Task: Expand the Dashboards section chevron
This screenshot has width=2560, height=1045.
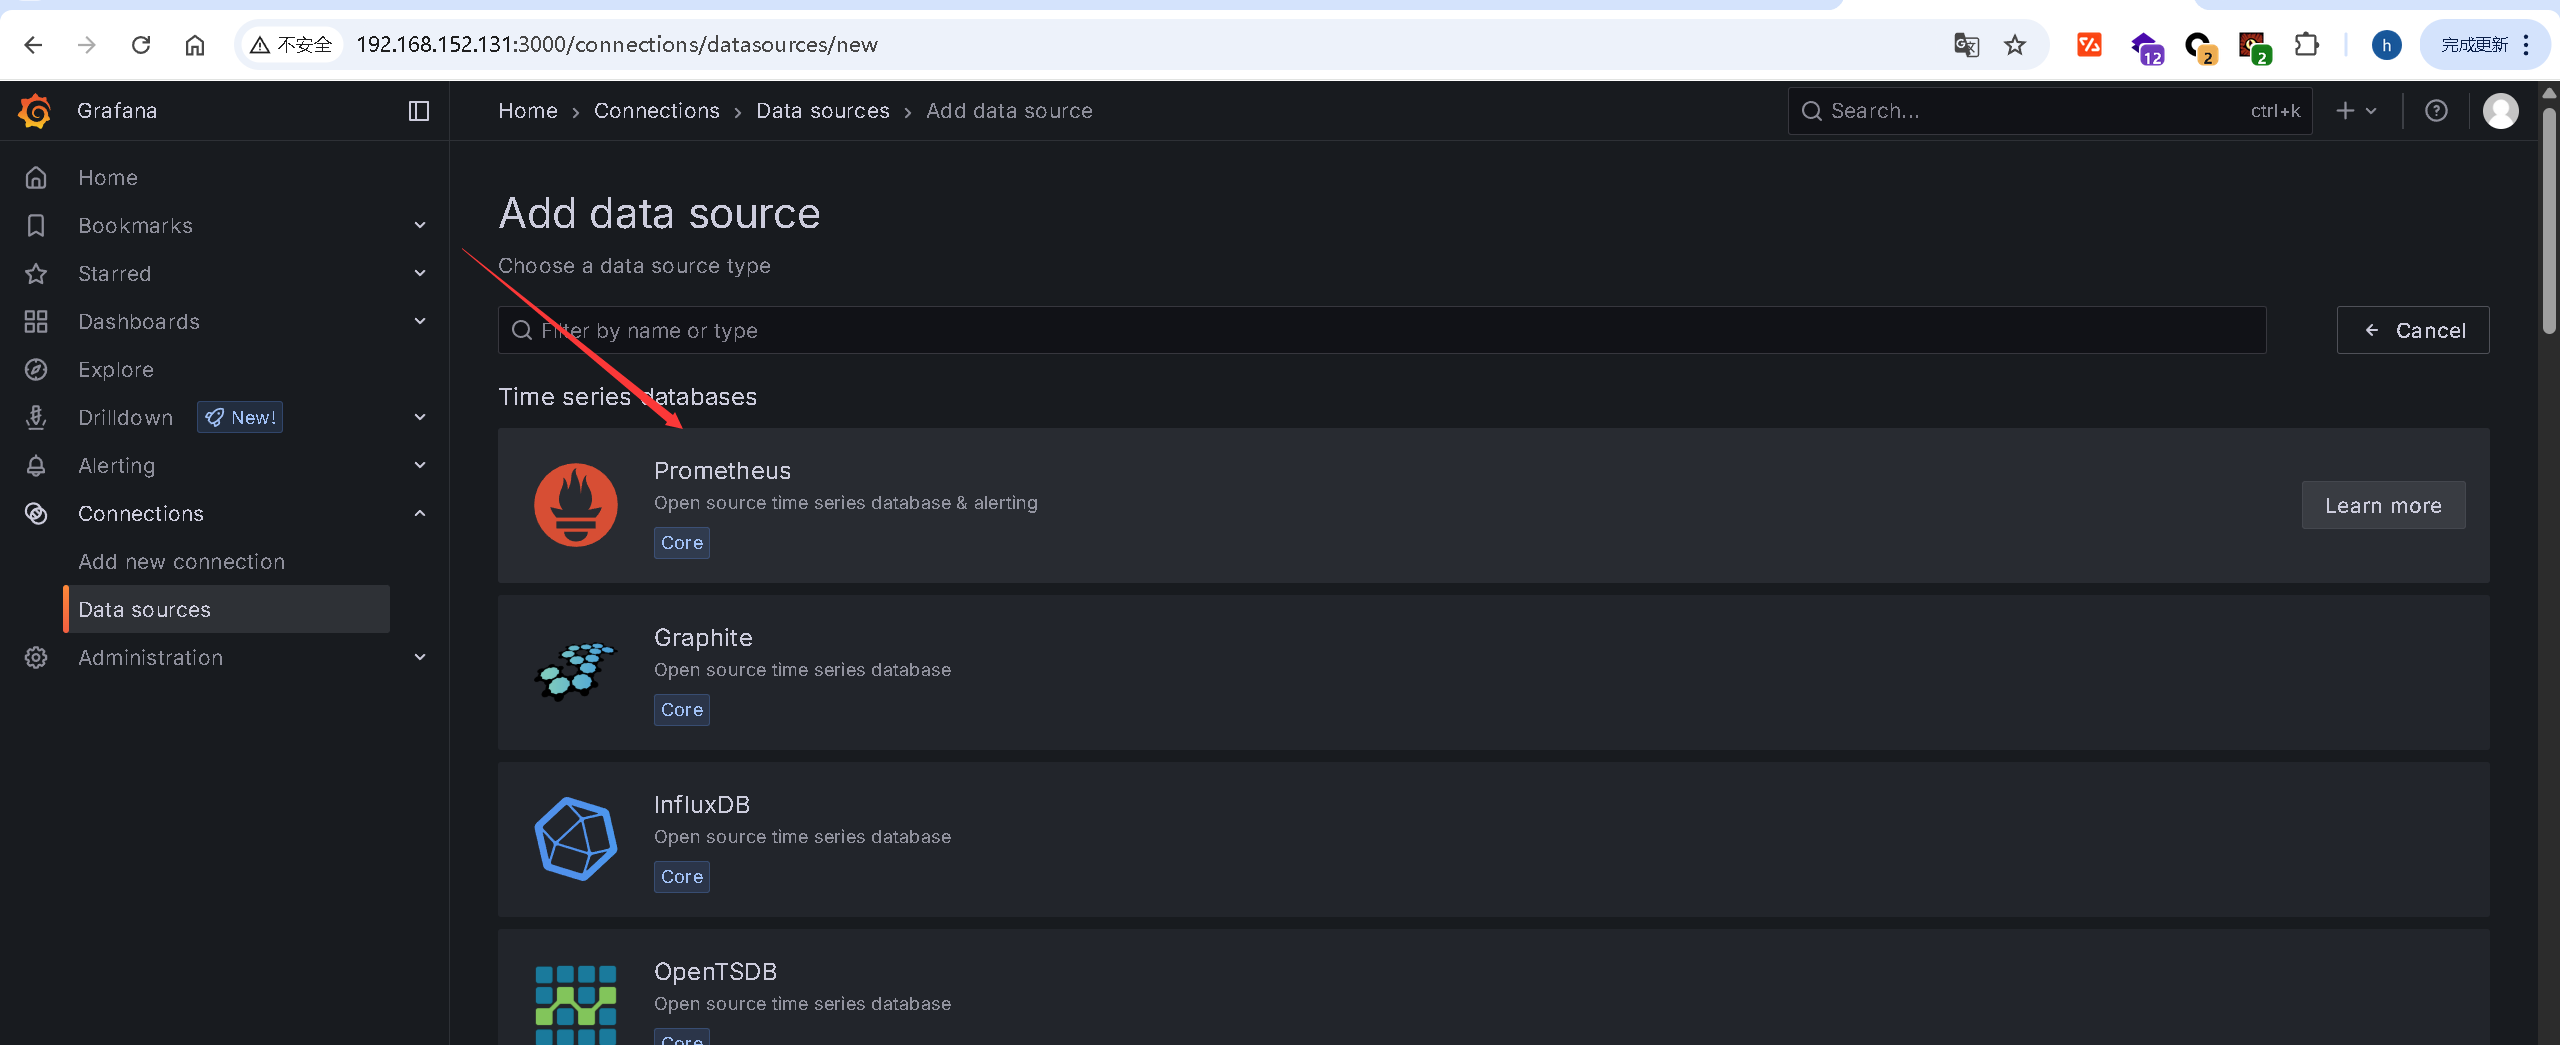Action: pyautogui.click(x=420, y=321)
